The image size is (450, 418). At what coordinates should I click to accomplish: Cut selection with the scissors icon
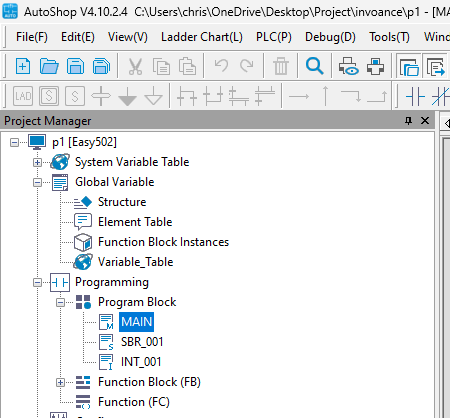tap(135, 66)
